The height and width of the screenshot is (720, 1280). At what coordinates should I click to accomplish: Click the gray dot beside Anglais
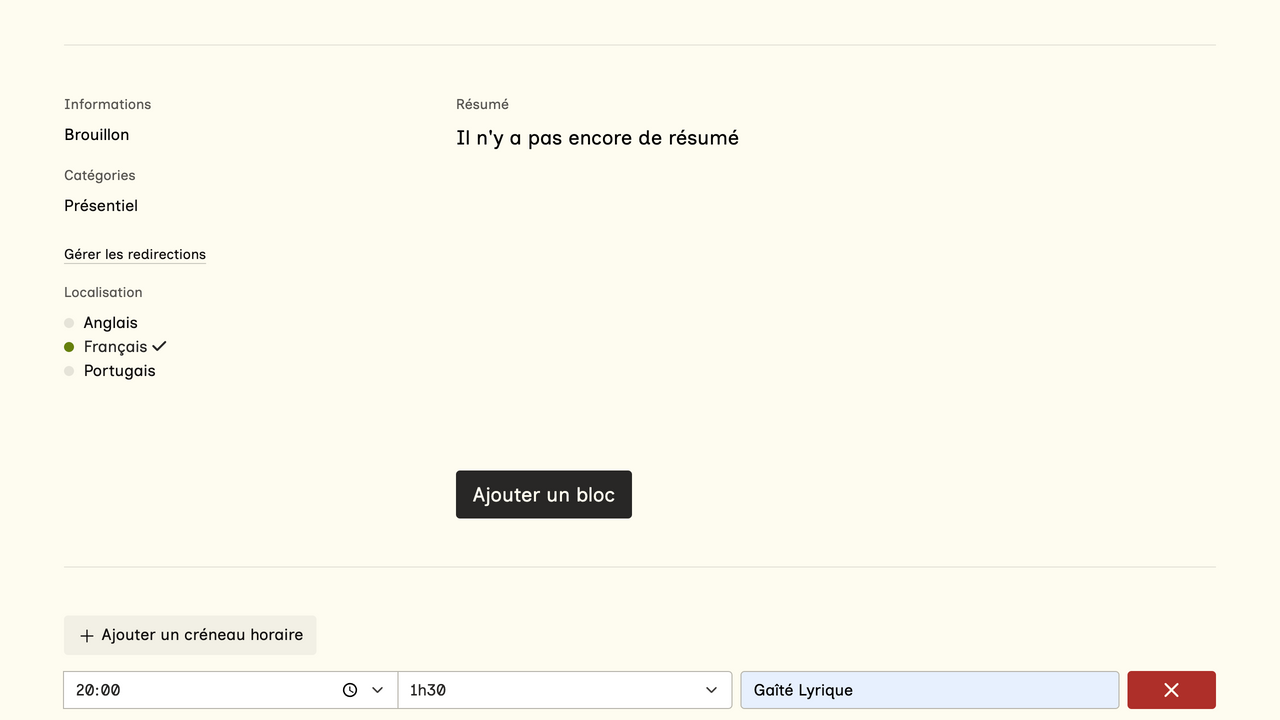[69, 323]
